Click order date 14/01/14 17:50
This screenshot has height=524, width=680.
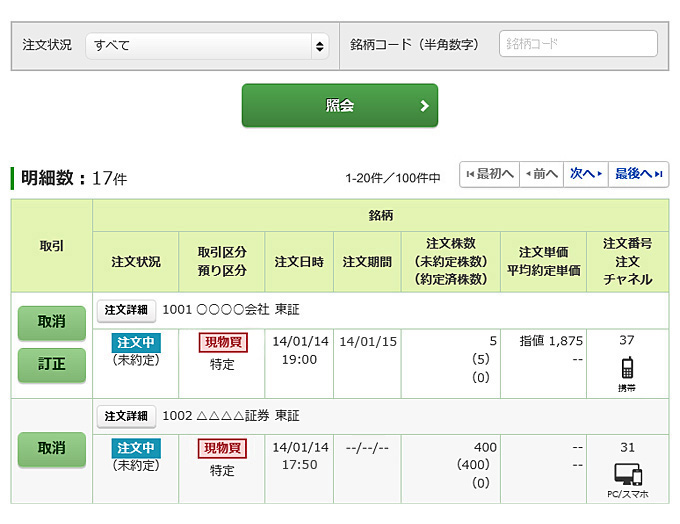pyautogui.click(x=300, y=456)
